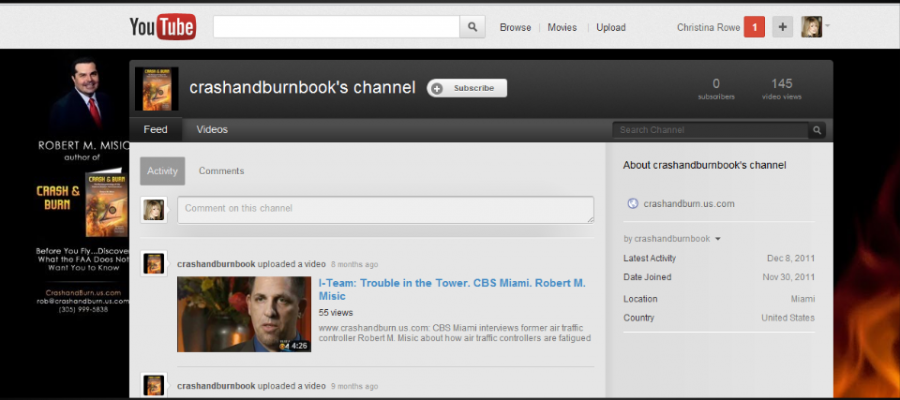Click the channel search magnifier icon
Image resolution: width=900 pixels, height=400 pixels.
[817, 130]
